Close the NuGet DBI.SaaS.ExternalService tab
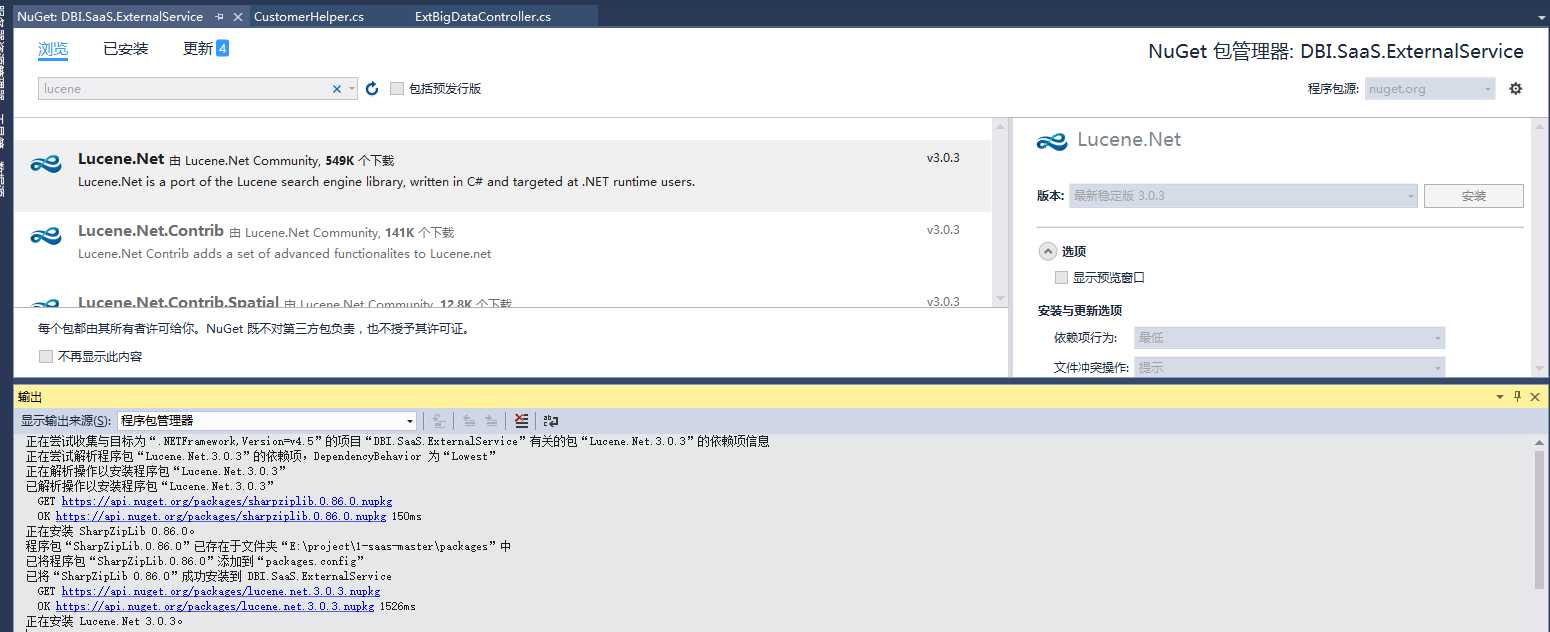The image size is (1550, 632). tap(238, 17)
